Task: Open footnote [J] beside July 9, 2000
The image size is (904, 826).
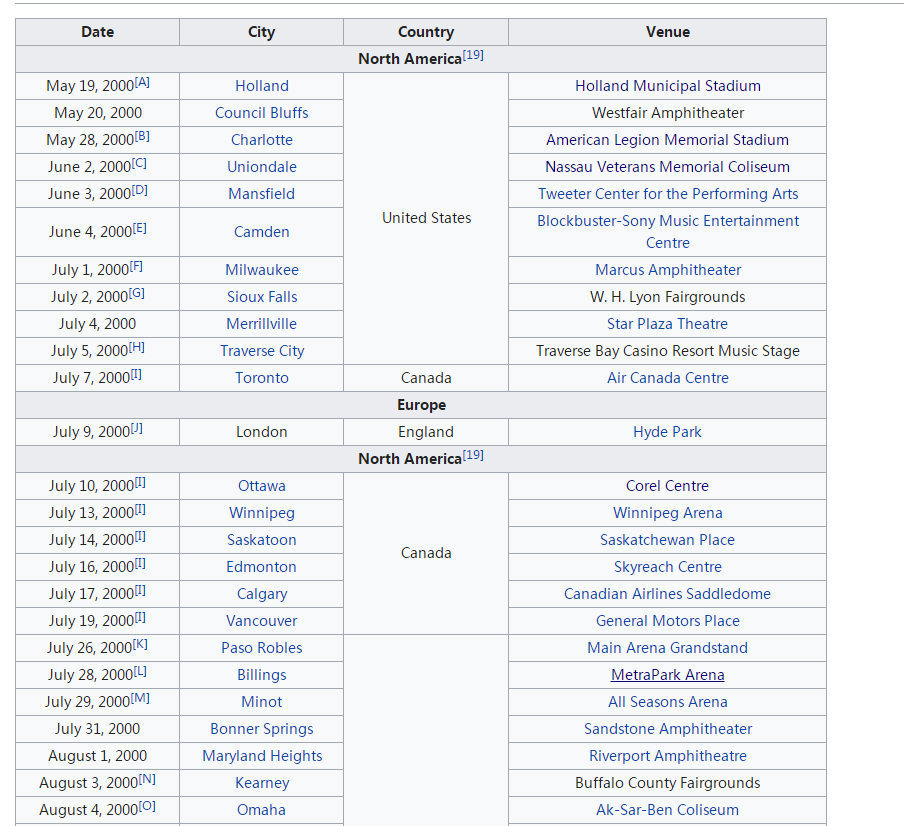Action: 137,429
